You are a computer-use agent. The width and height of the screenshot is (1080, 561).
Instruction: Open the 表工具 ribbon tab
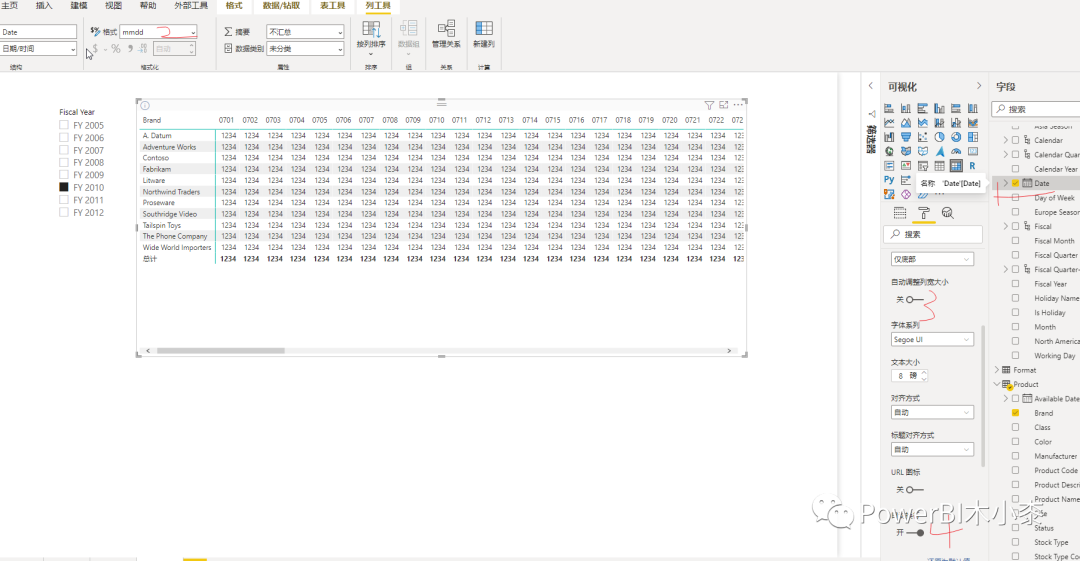[333, 6]
